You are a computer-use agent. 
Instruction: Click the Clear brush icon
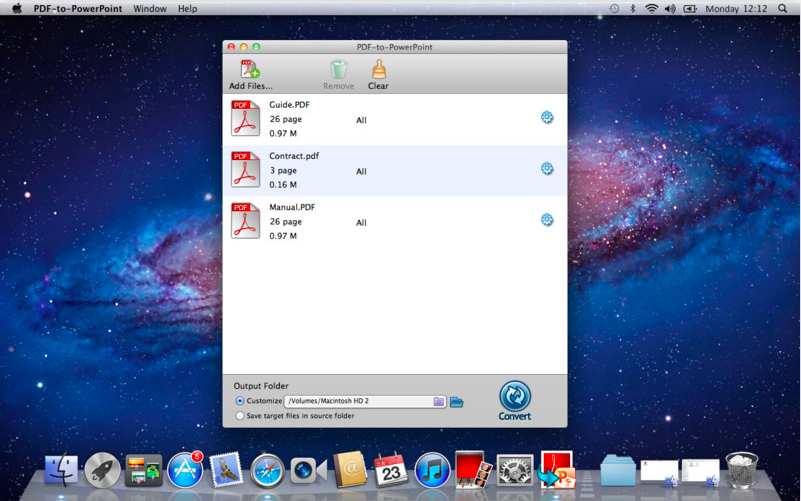[x=379, y=69]
